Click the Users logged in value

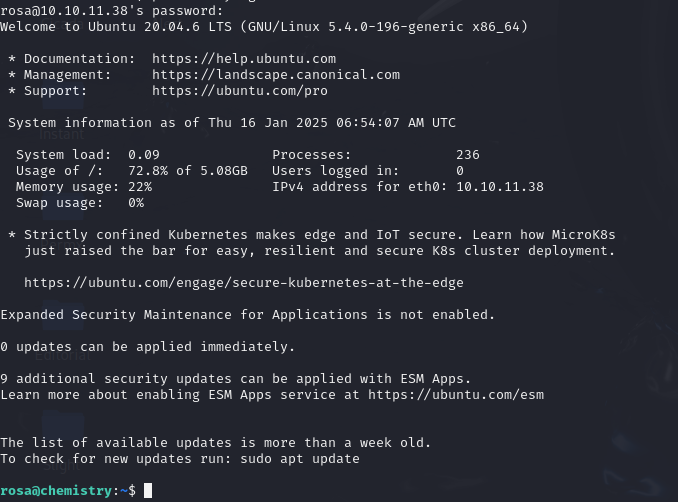(x=460, y=171)
